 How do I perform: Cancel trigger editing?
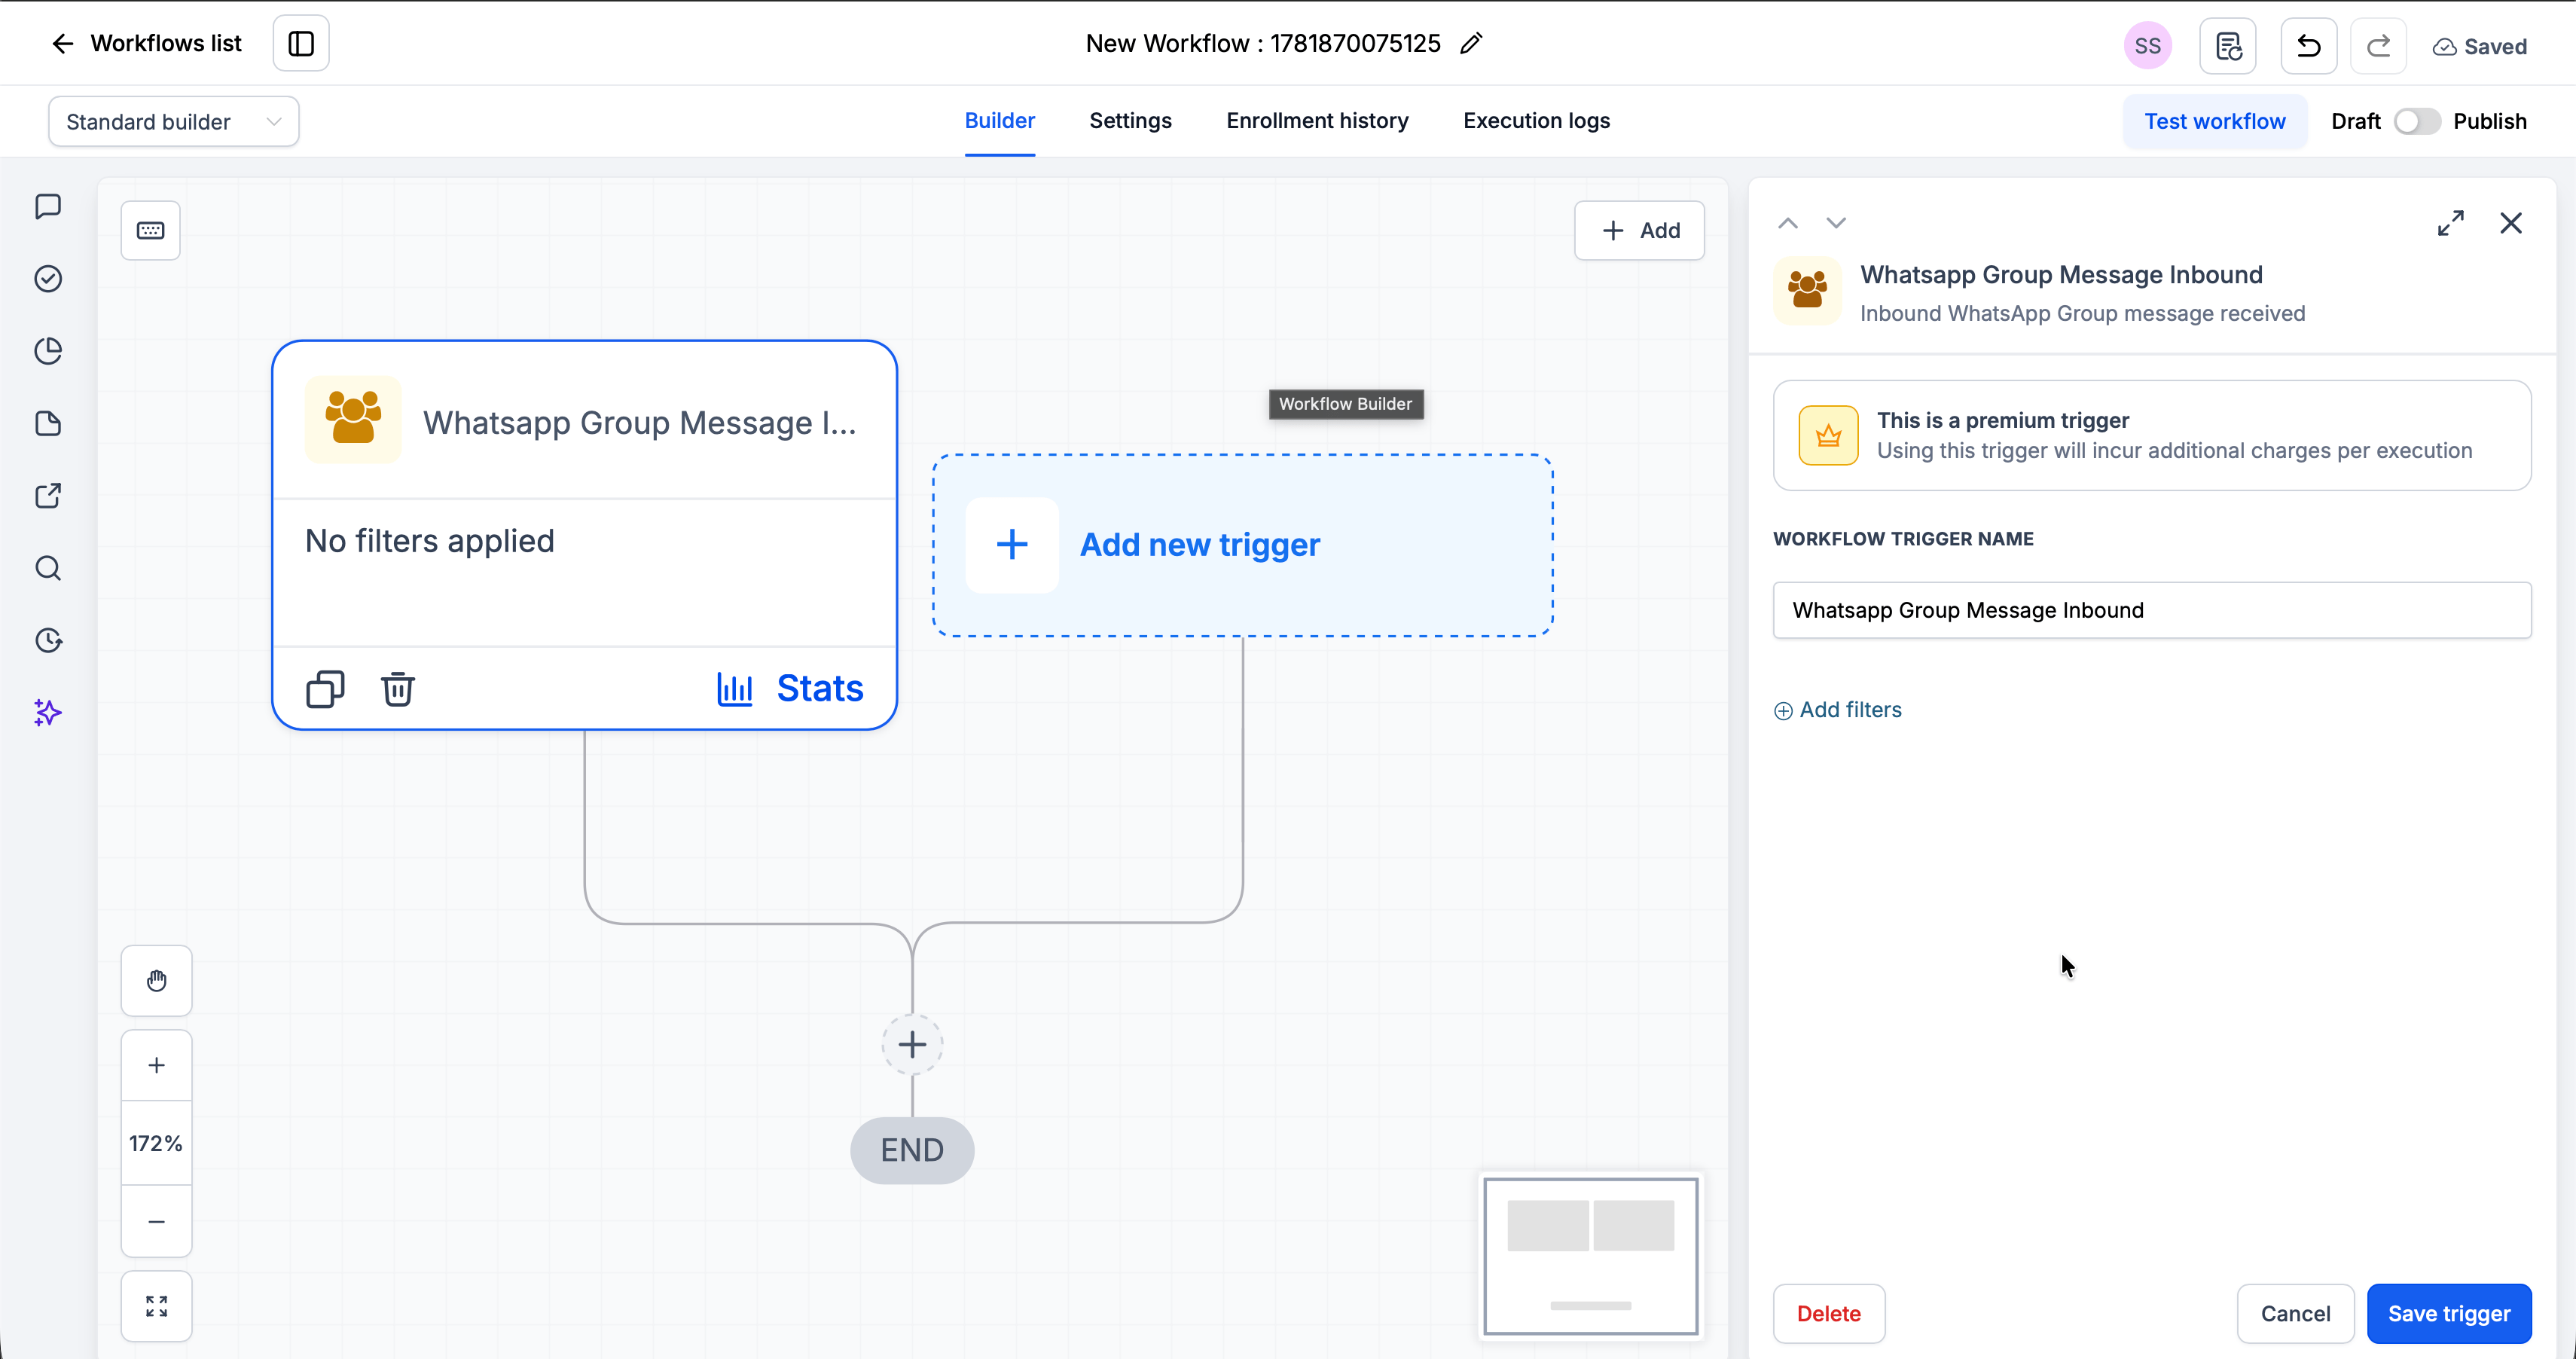point(2295,1314)
